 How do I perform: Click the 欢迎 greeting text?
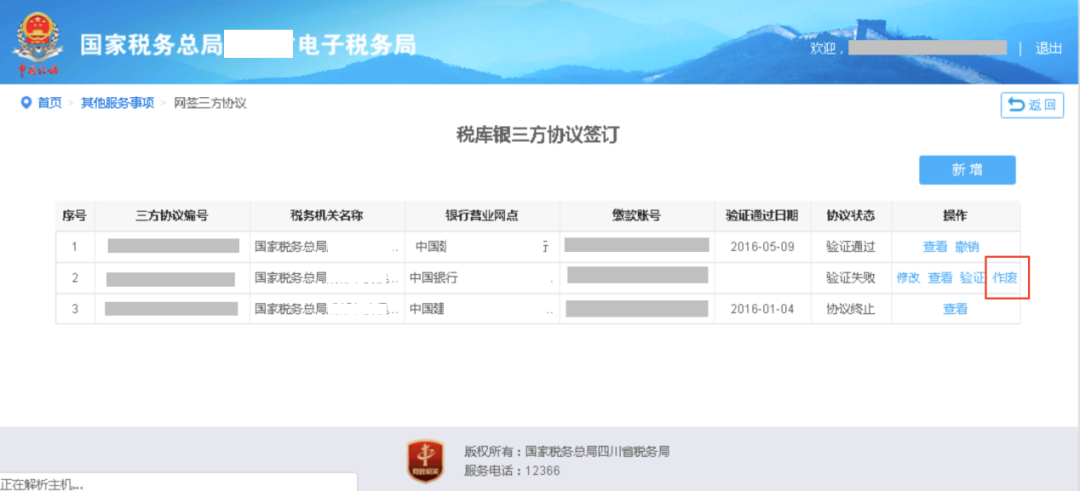(825, 48)
